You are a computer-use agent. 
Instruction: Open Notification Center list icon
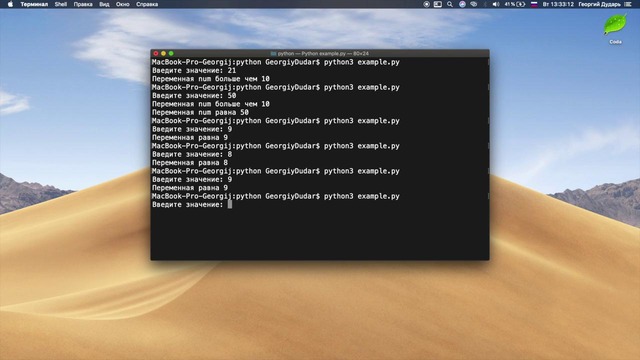click(628, 4)
